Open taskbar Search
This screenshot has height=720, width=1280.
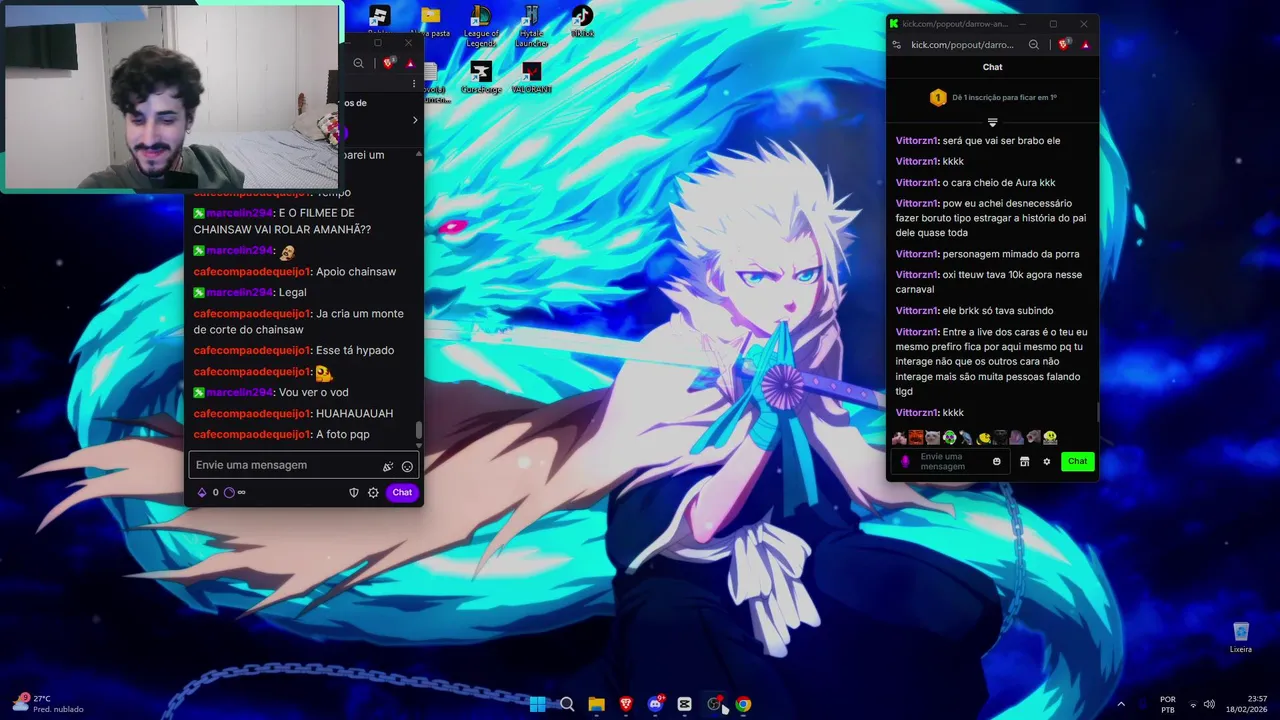click(567, 704)
